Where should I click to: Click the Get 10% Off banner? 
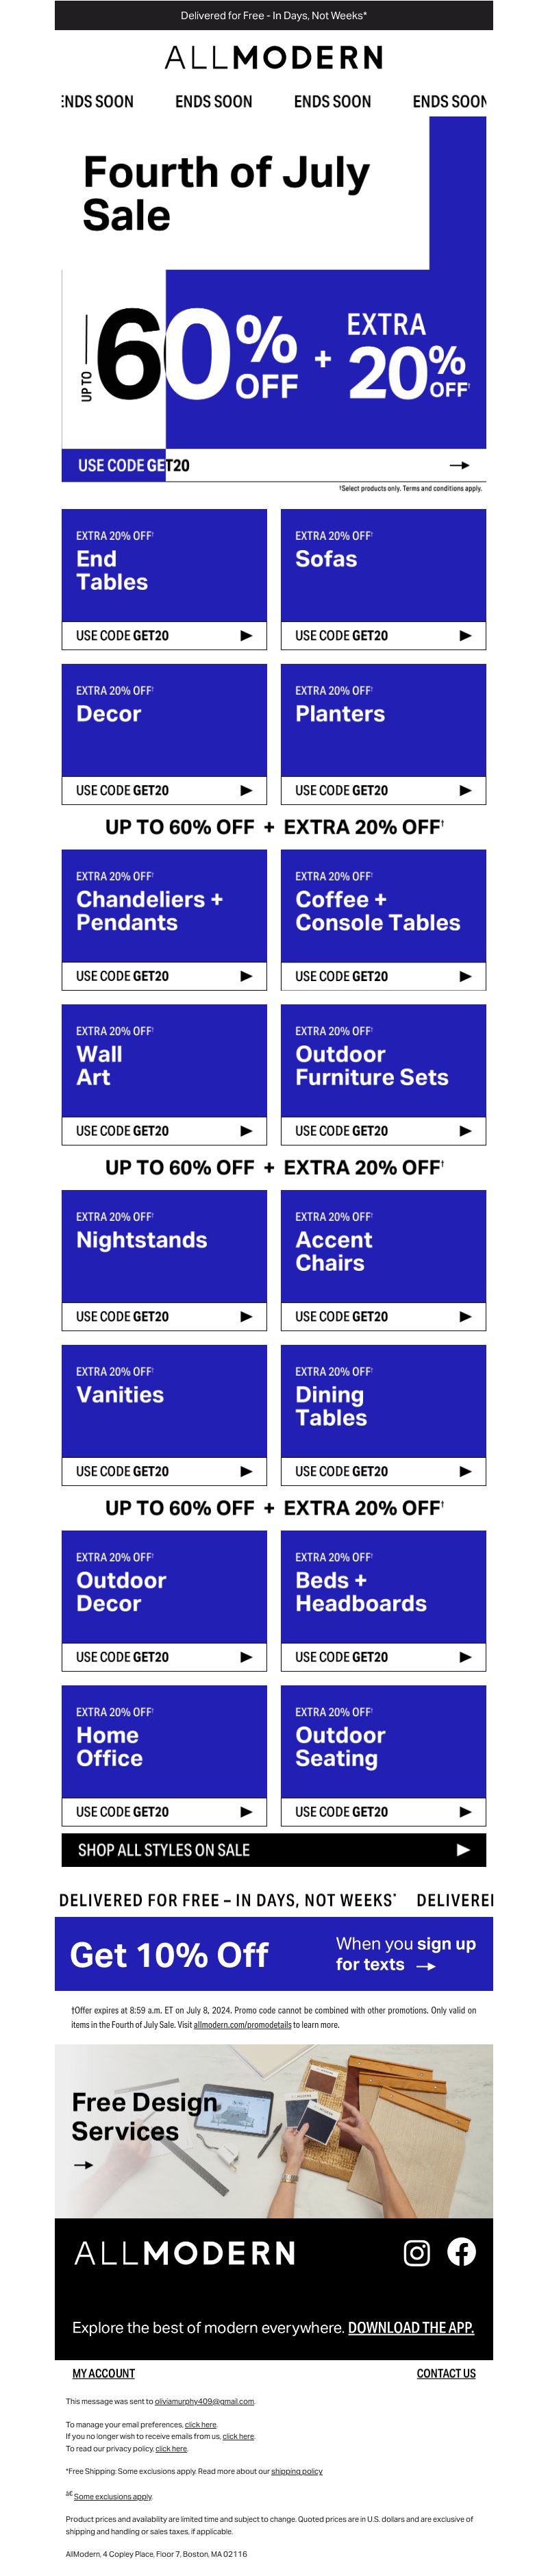pyautogui.click(x=274, y=1954)
